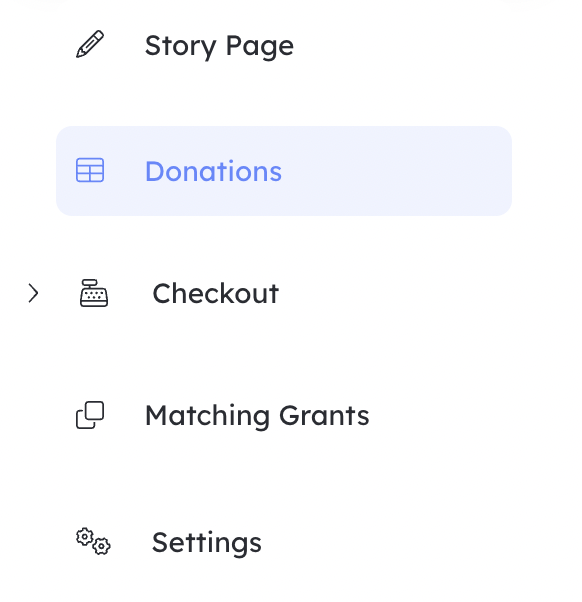This screenshot has width=582, height=602.
Task: Open the Story Page menu item
Action: coord(219,46)
